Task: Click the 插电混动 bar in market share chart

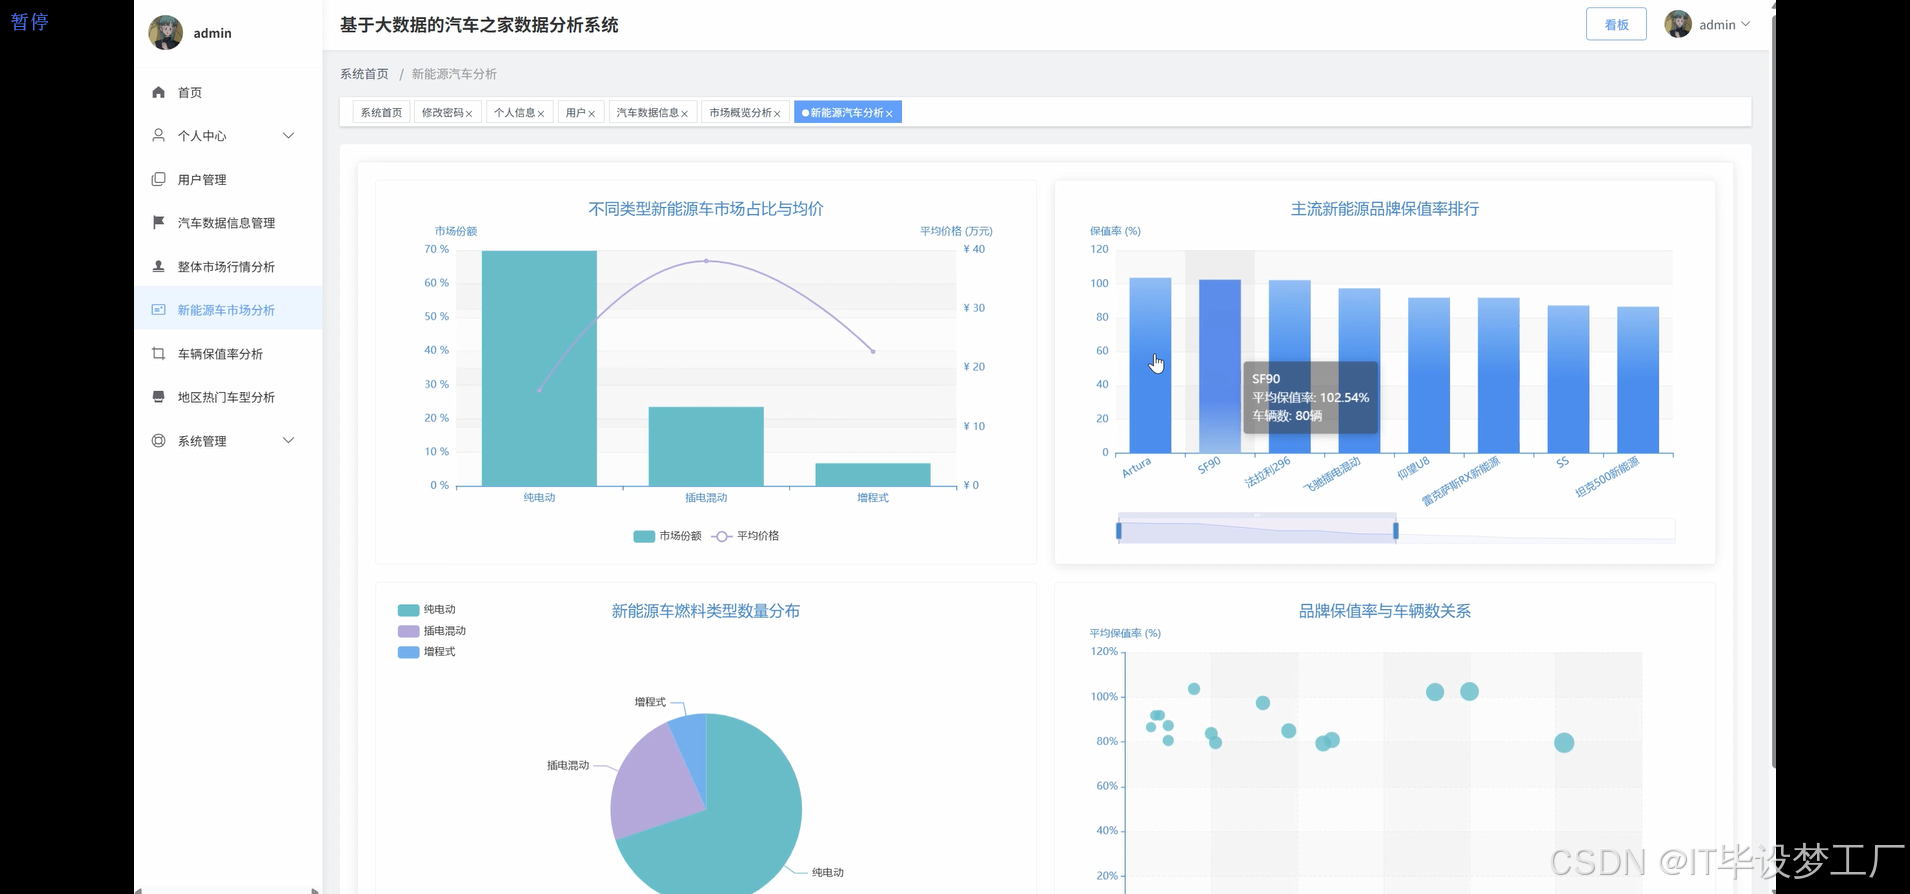Action: pyautogui.click(x=706, y=446)
